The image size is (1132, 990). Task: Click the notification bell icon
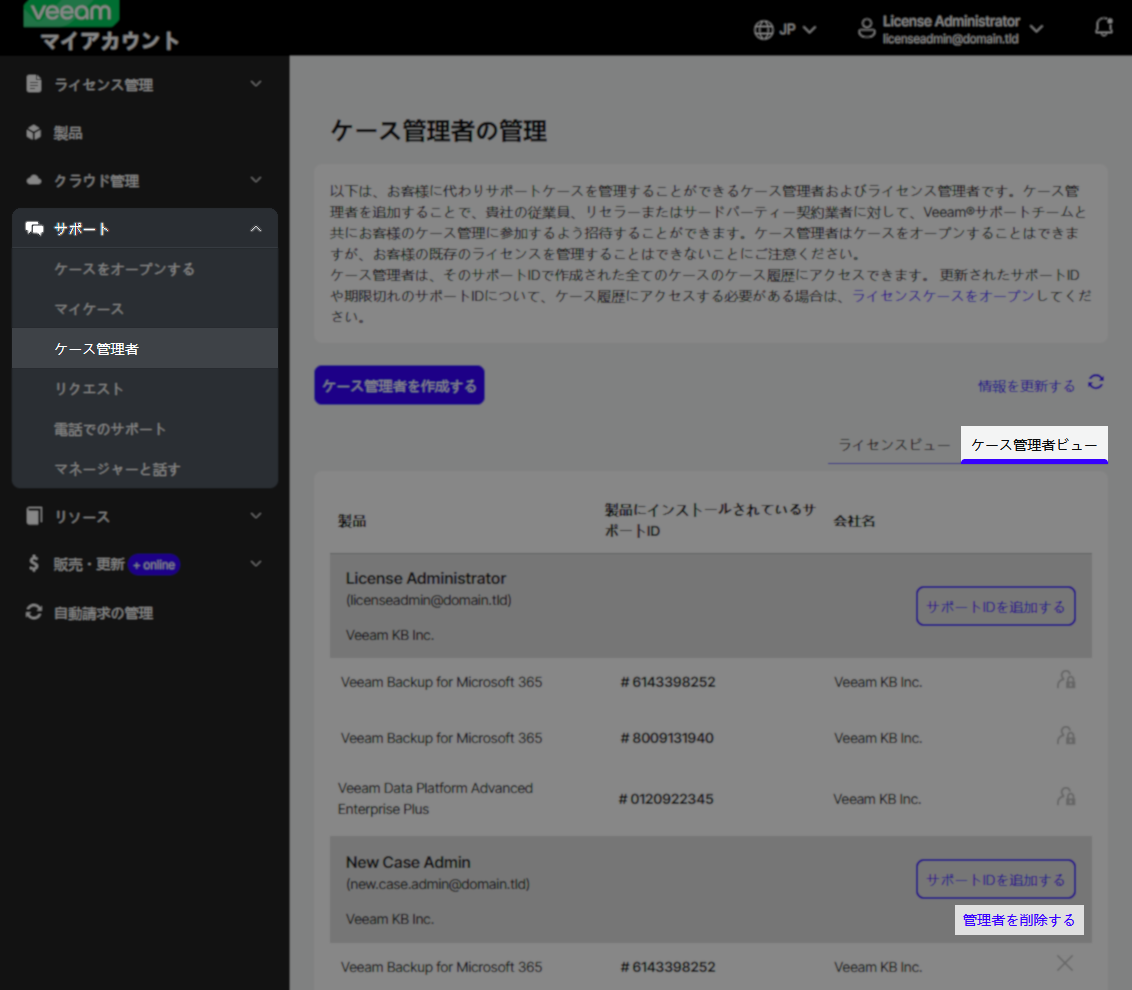pos(1103,27)
